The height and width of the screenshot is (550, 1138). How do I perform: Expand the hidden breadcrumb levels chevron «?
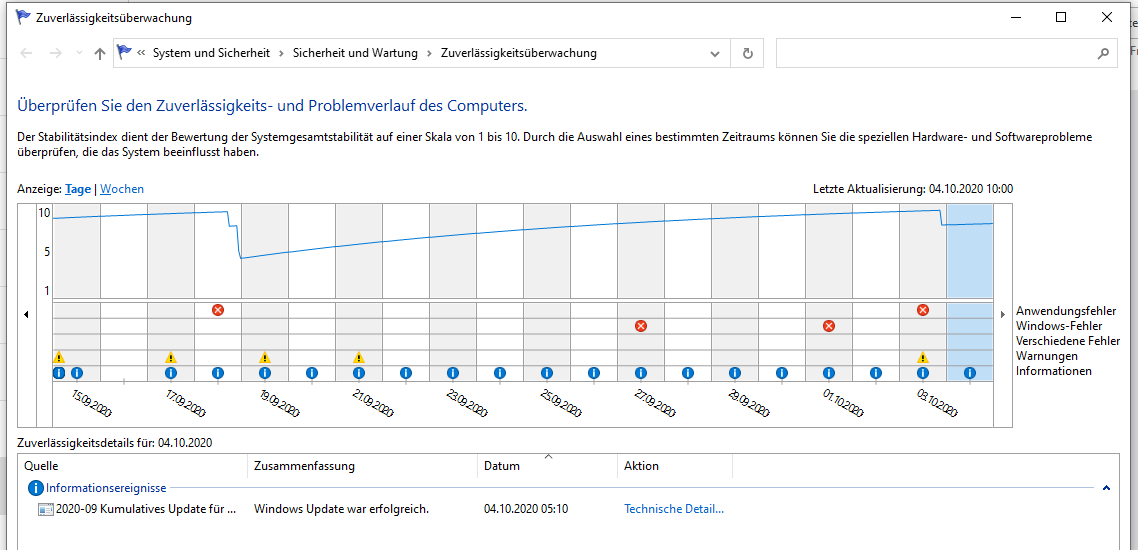click(141, 53)
